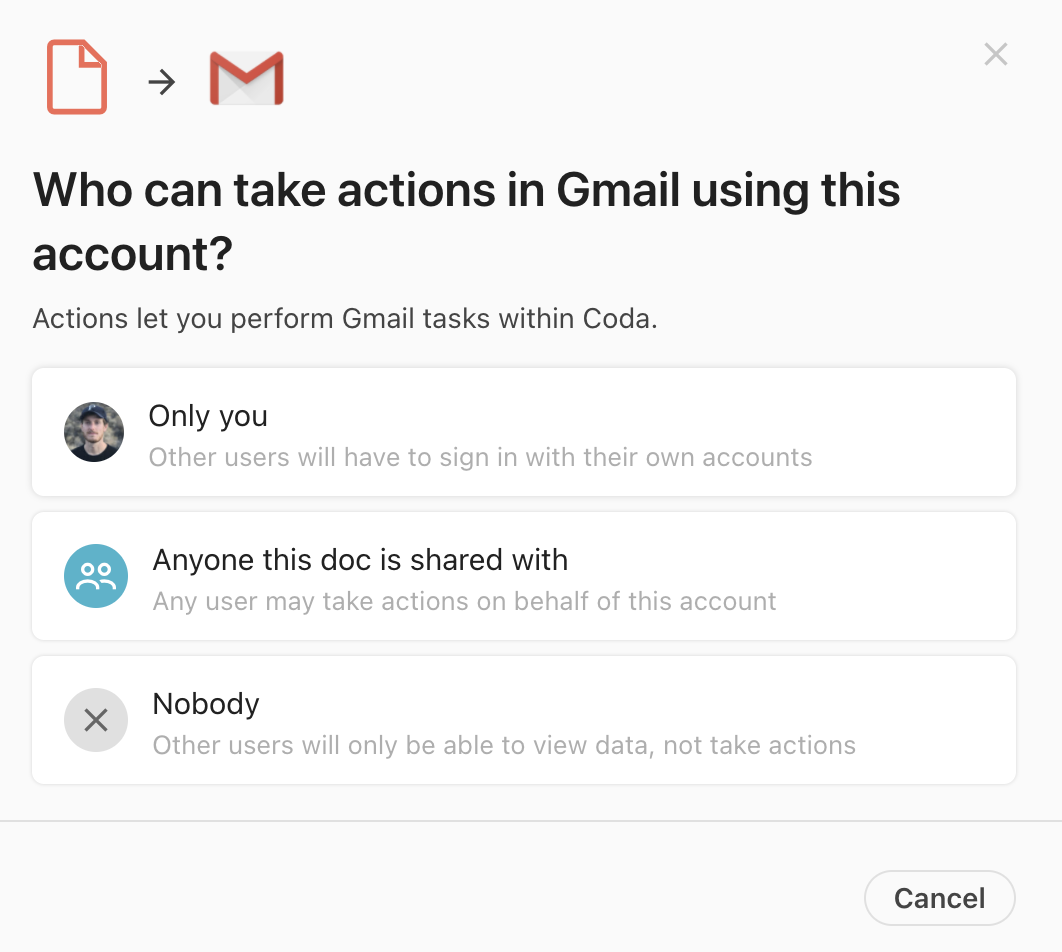1062x952 pixels.
Task: Click the 'Nobody' title text
Action: pyautogui.click(x=206, y=704)
